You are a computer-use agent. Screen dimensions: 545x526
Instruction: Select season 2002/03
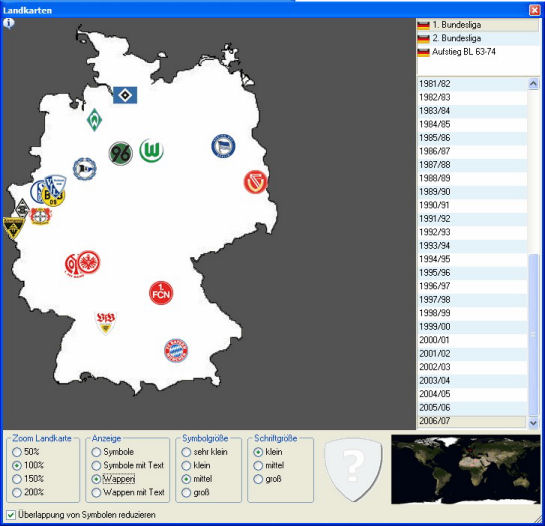pyautogui.click(x=472, y=367)
